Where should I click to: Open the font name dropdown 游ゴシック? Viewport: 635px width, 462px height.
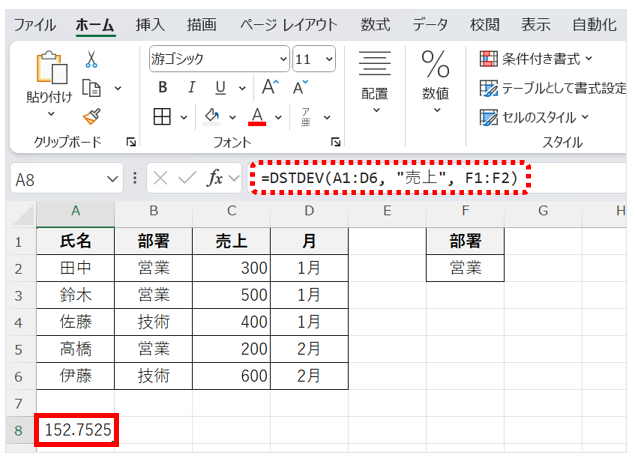283,58
